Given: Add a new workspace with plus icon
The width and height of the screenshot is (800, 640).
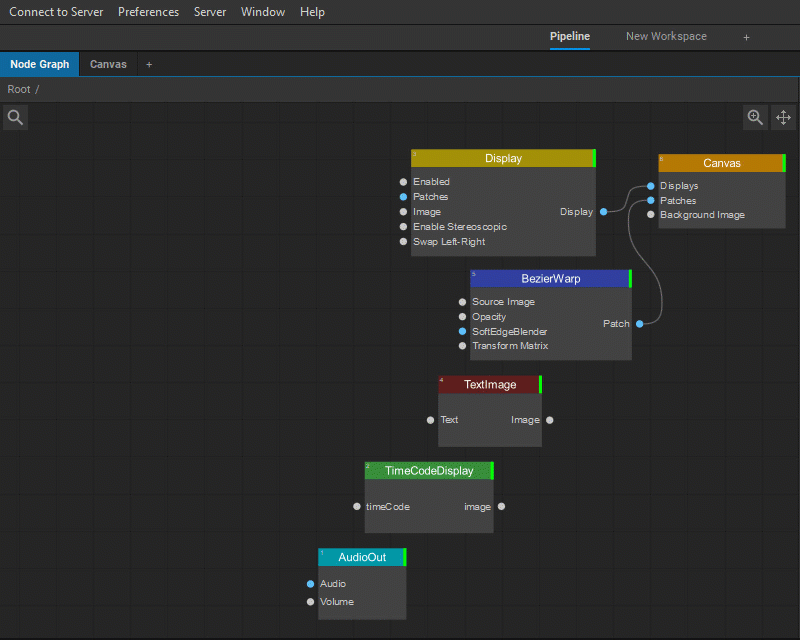Looking at the screenshot, I should point(746,37).
